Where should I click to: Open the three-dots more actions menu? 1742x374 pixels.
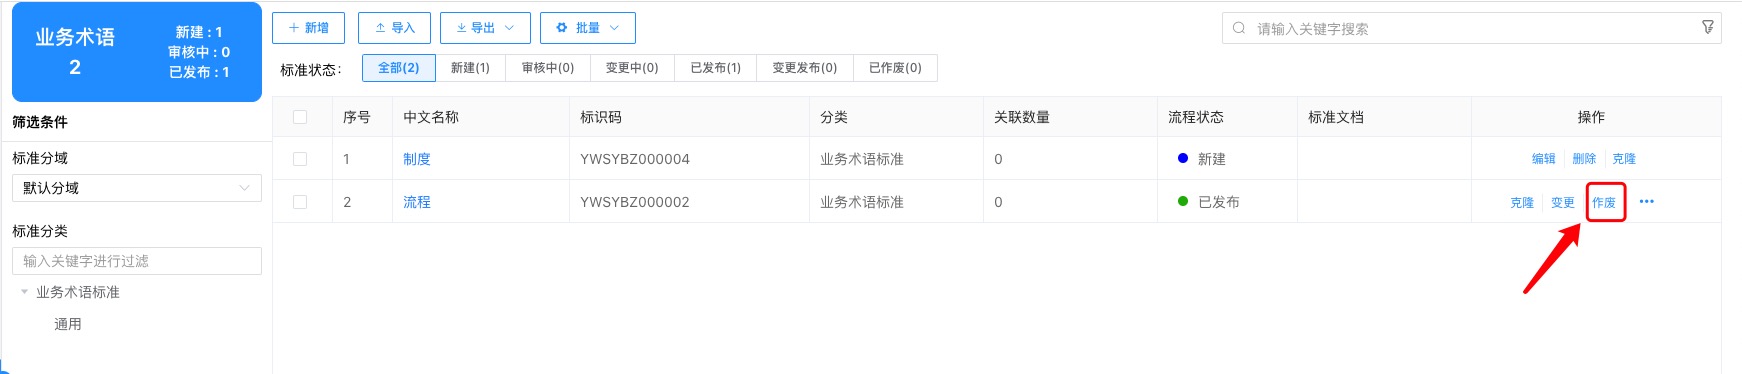(1647, 202)
